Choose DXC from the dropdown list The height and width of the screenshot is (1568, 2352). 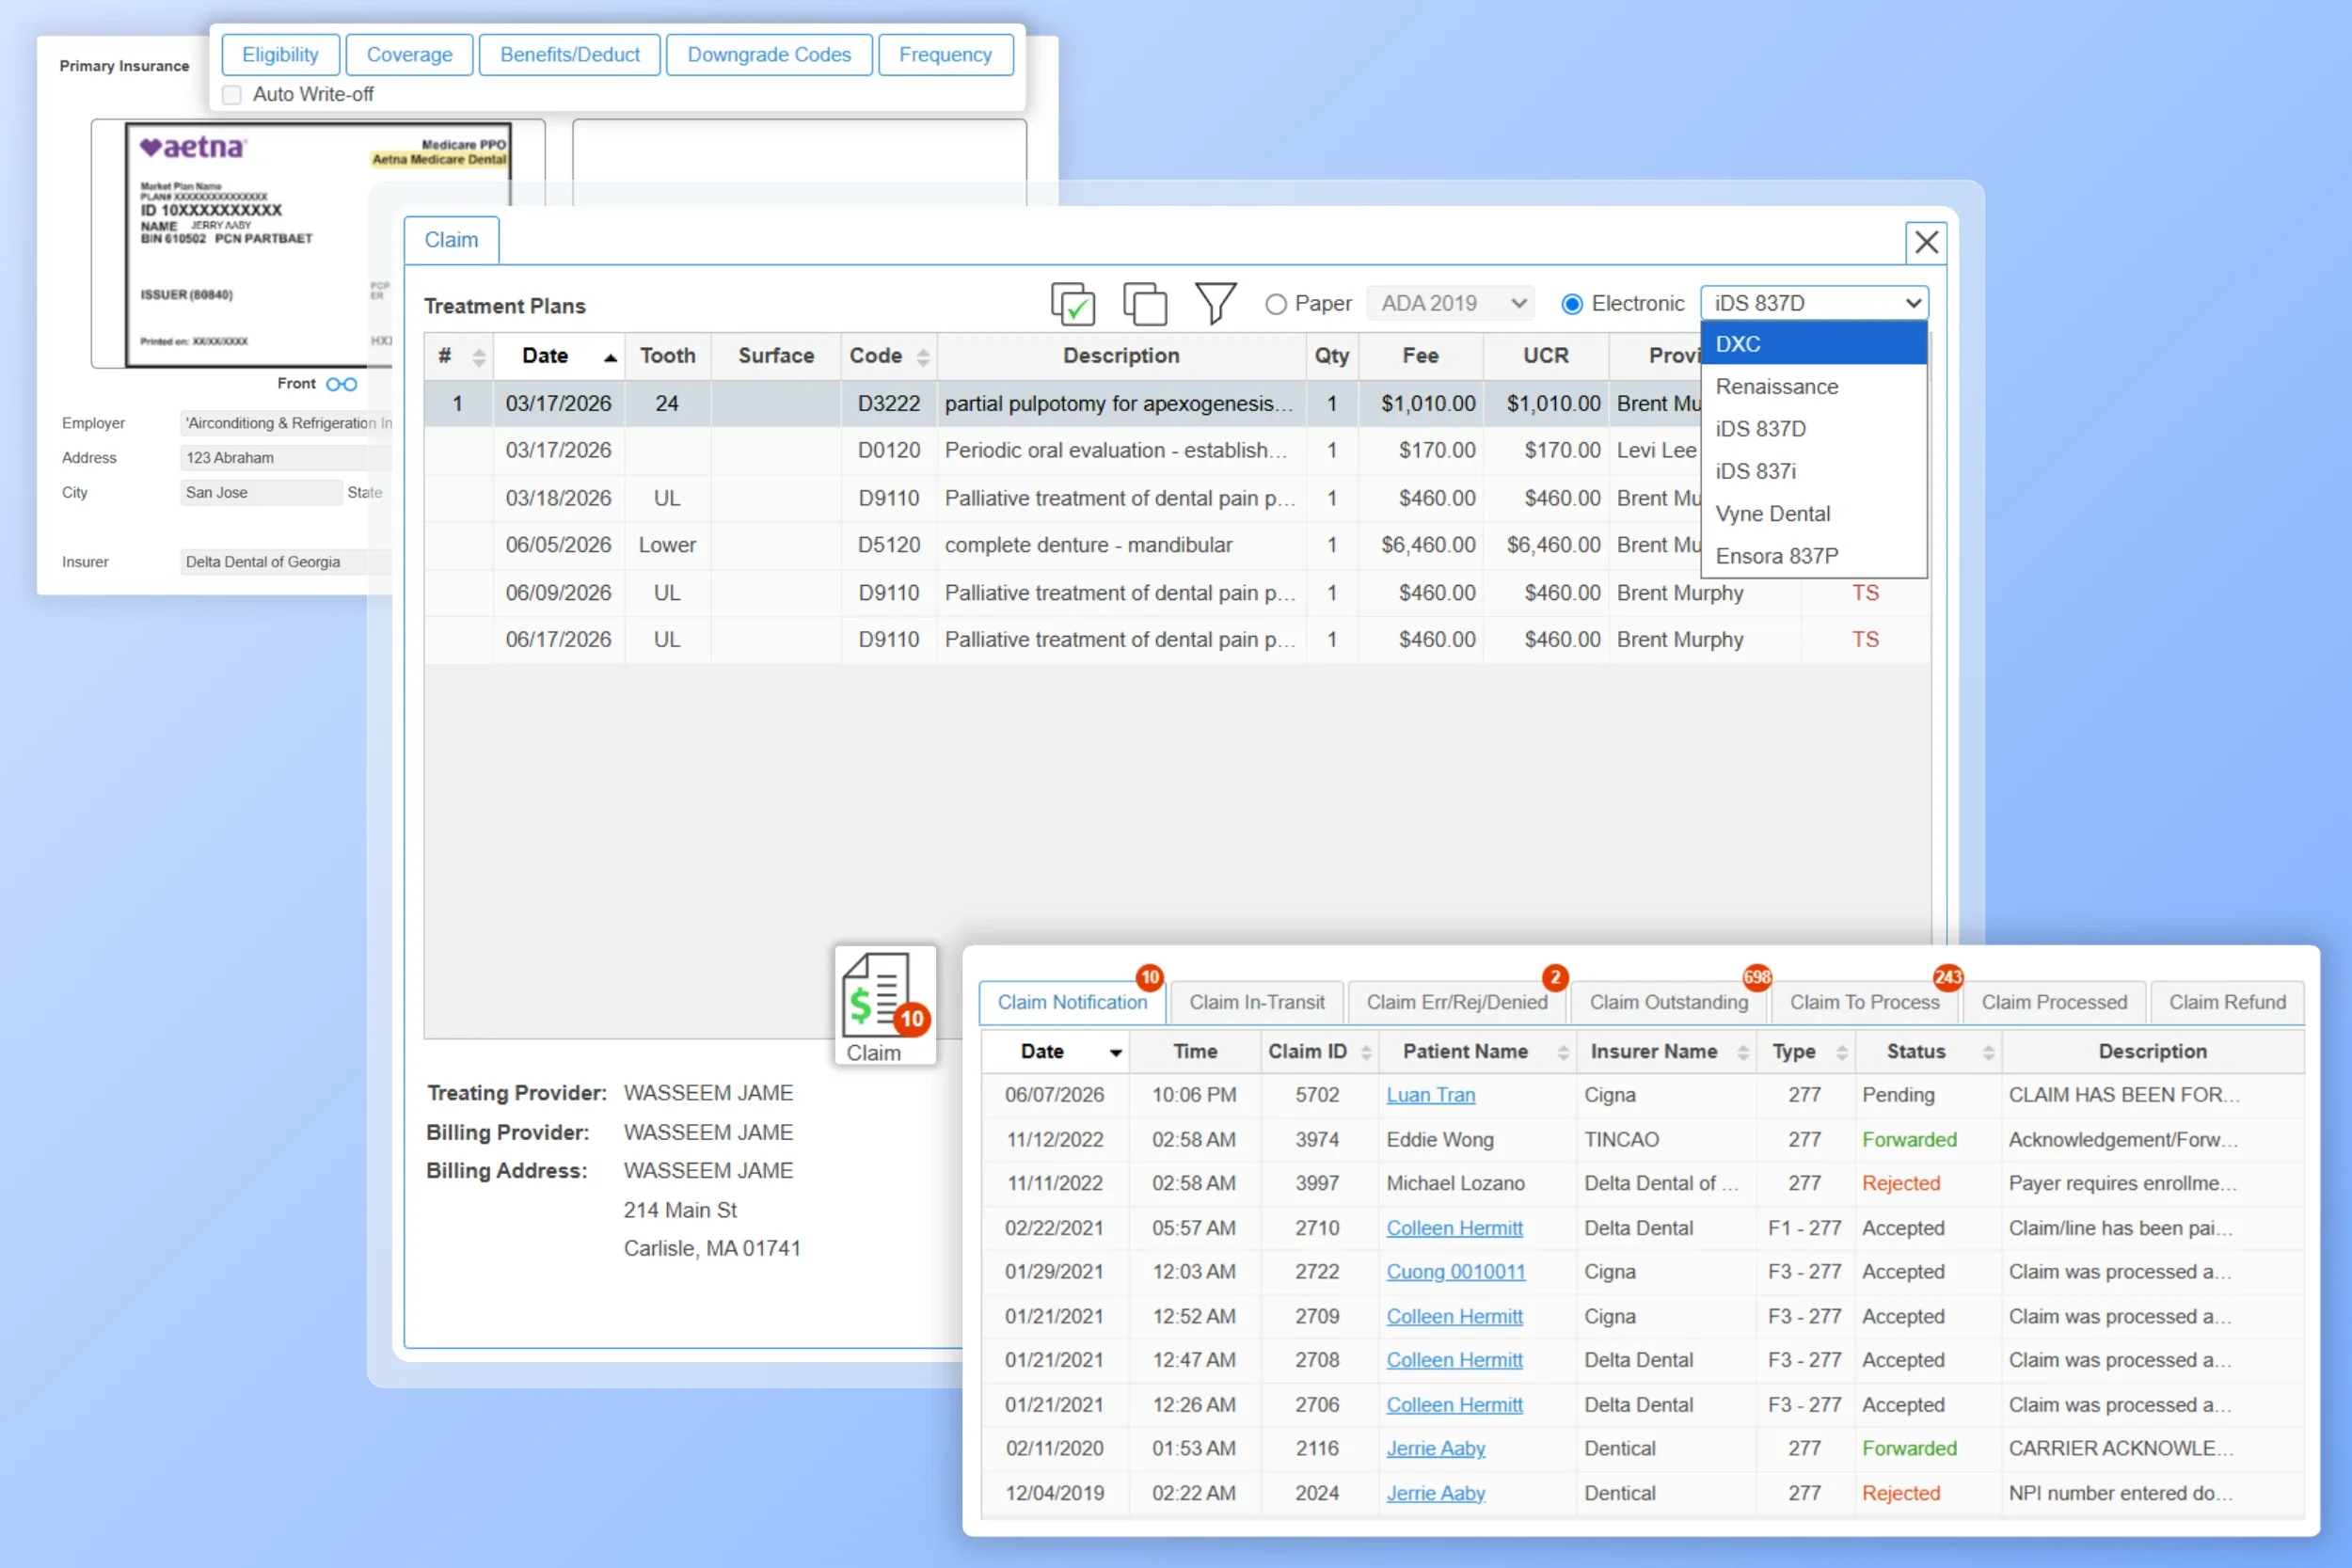[x=1814, y=344]
